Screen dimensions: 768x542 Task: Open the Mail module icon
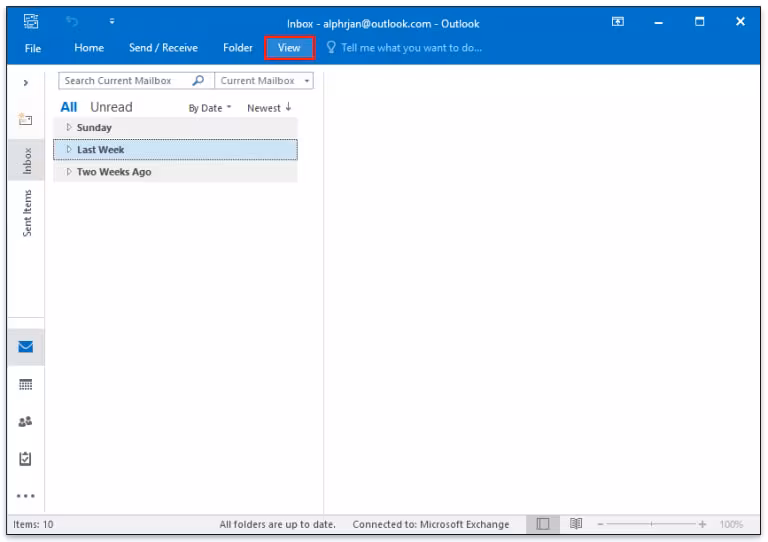coord(25,347)
